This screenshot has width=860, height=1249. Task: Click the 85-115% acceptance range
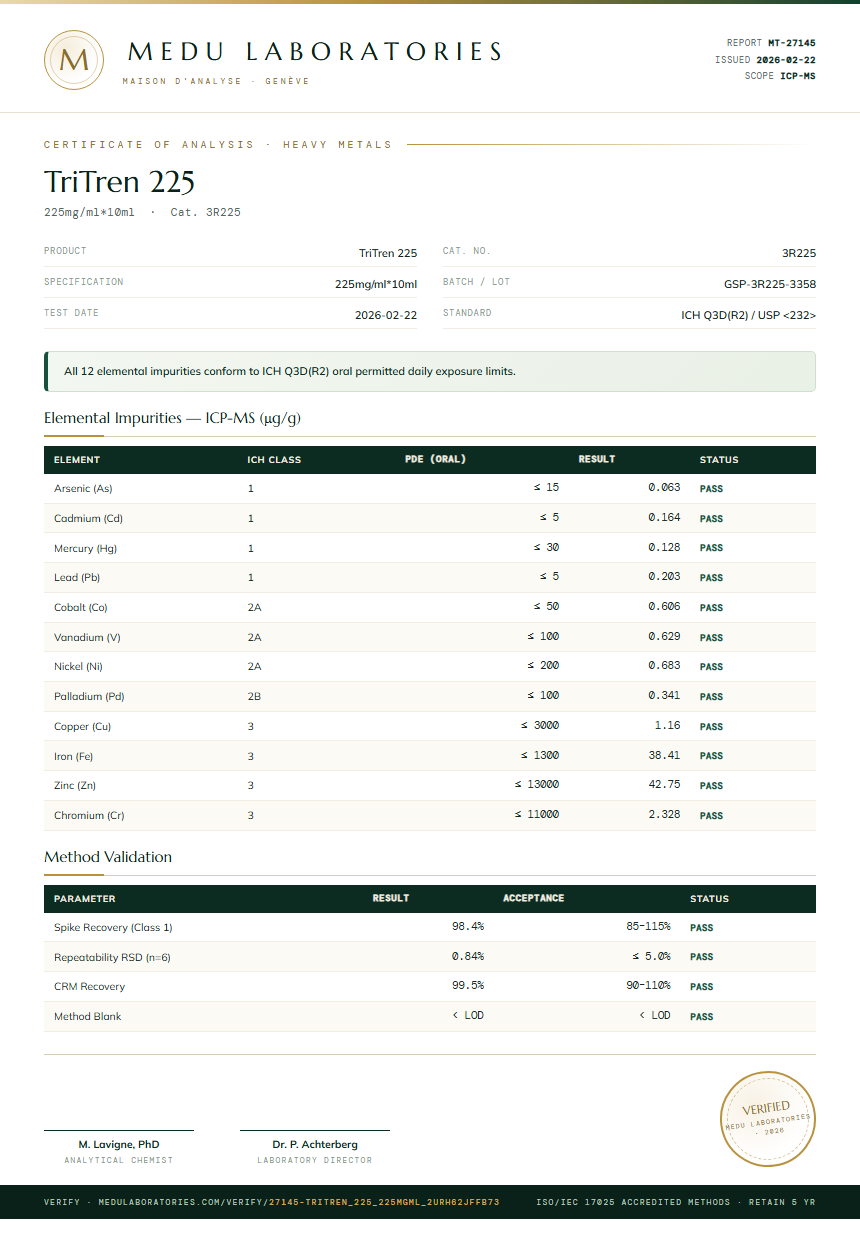648,926
